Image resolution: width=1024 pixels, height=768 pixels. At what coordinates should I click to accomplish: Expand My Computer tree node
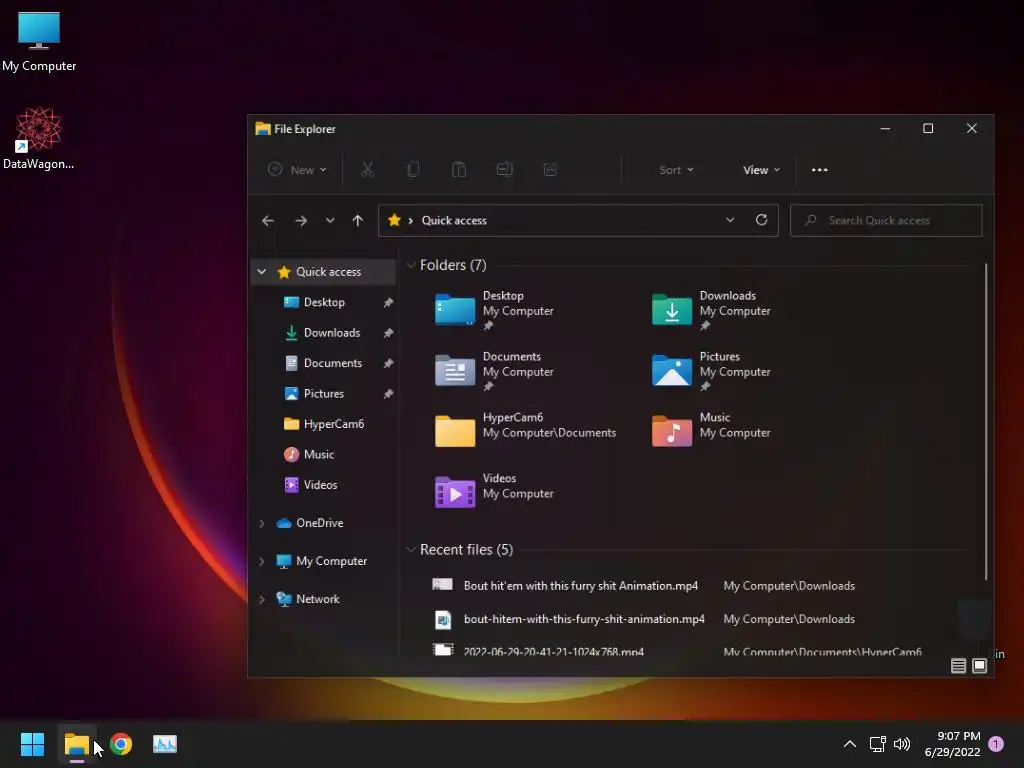pyautogui.click(x=262, y=561)
